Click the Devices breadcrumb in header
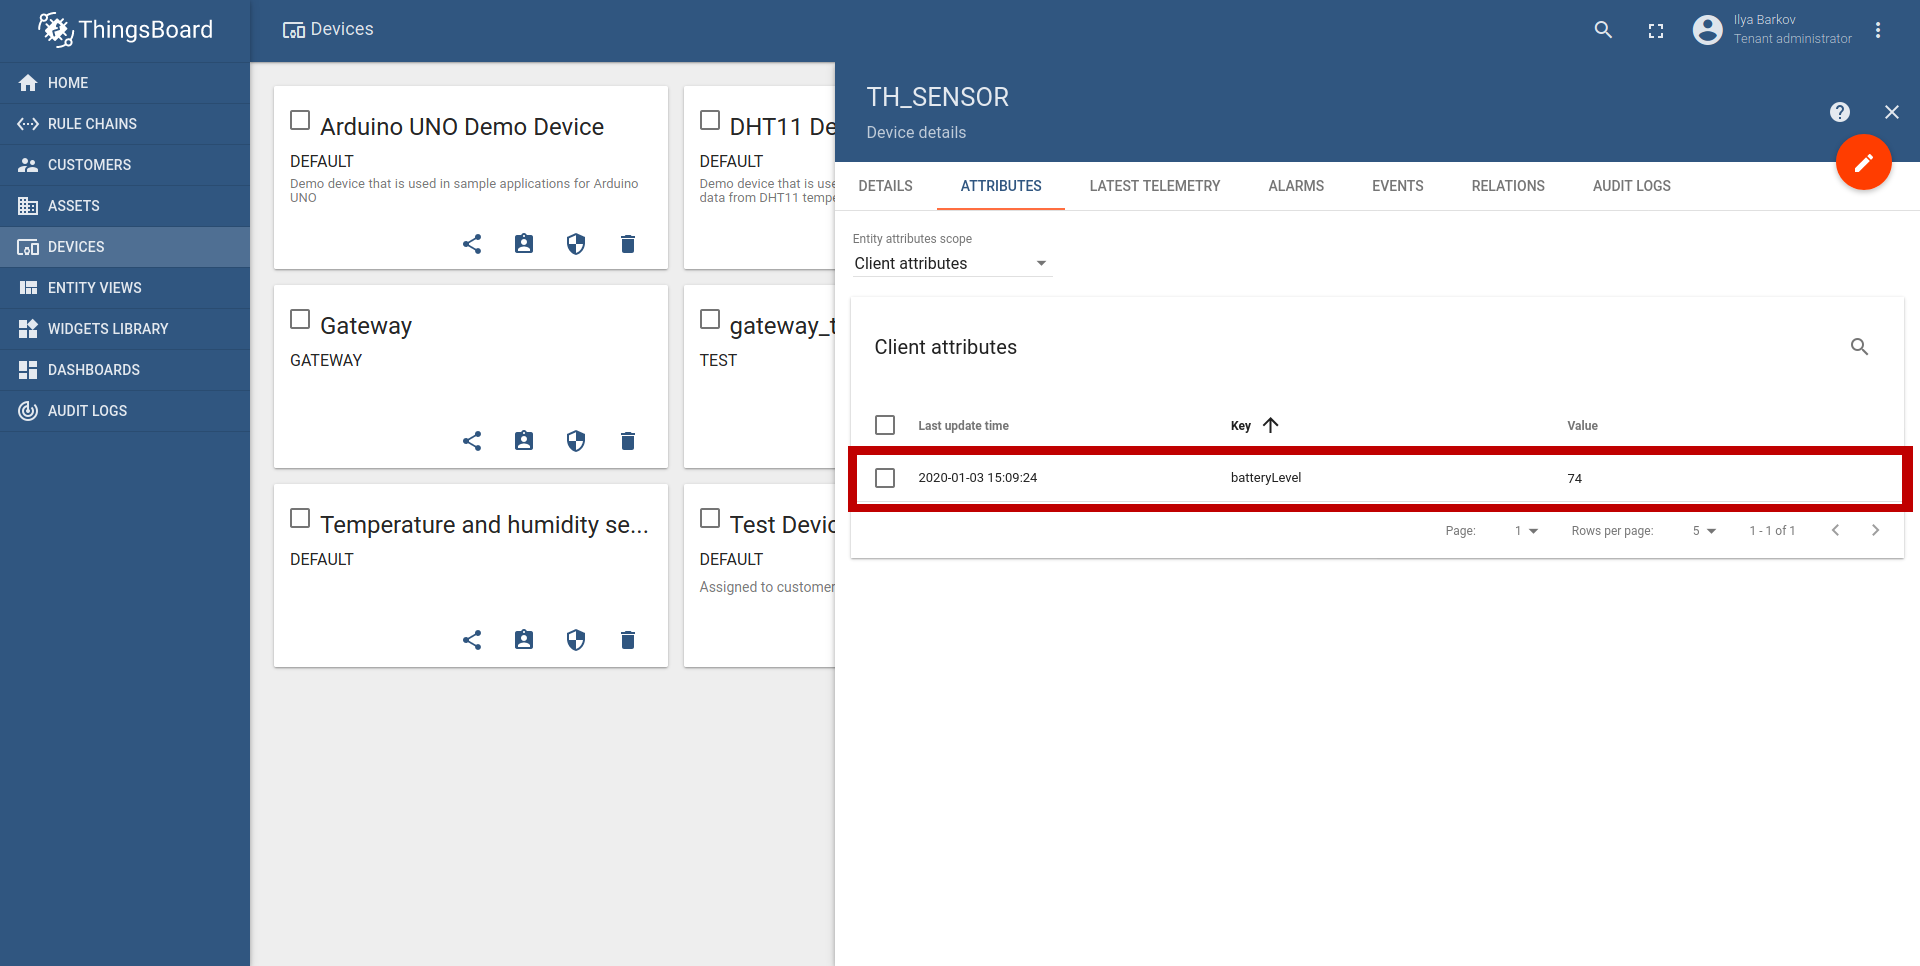Viewport: 1920px width, 966px height. coord(328,30)
